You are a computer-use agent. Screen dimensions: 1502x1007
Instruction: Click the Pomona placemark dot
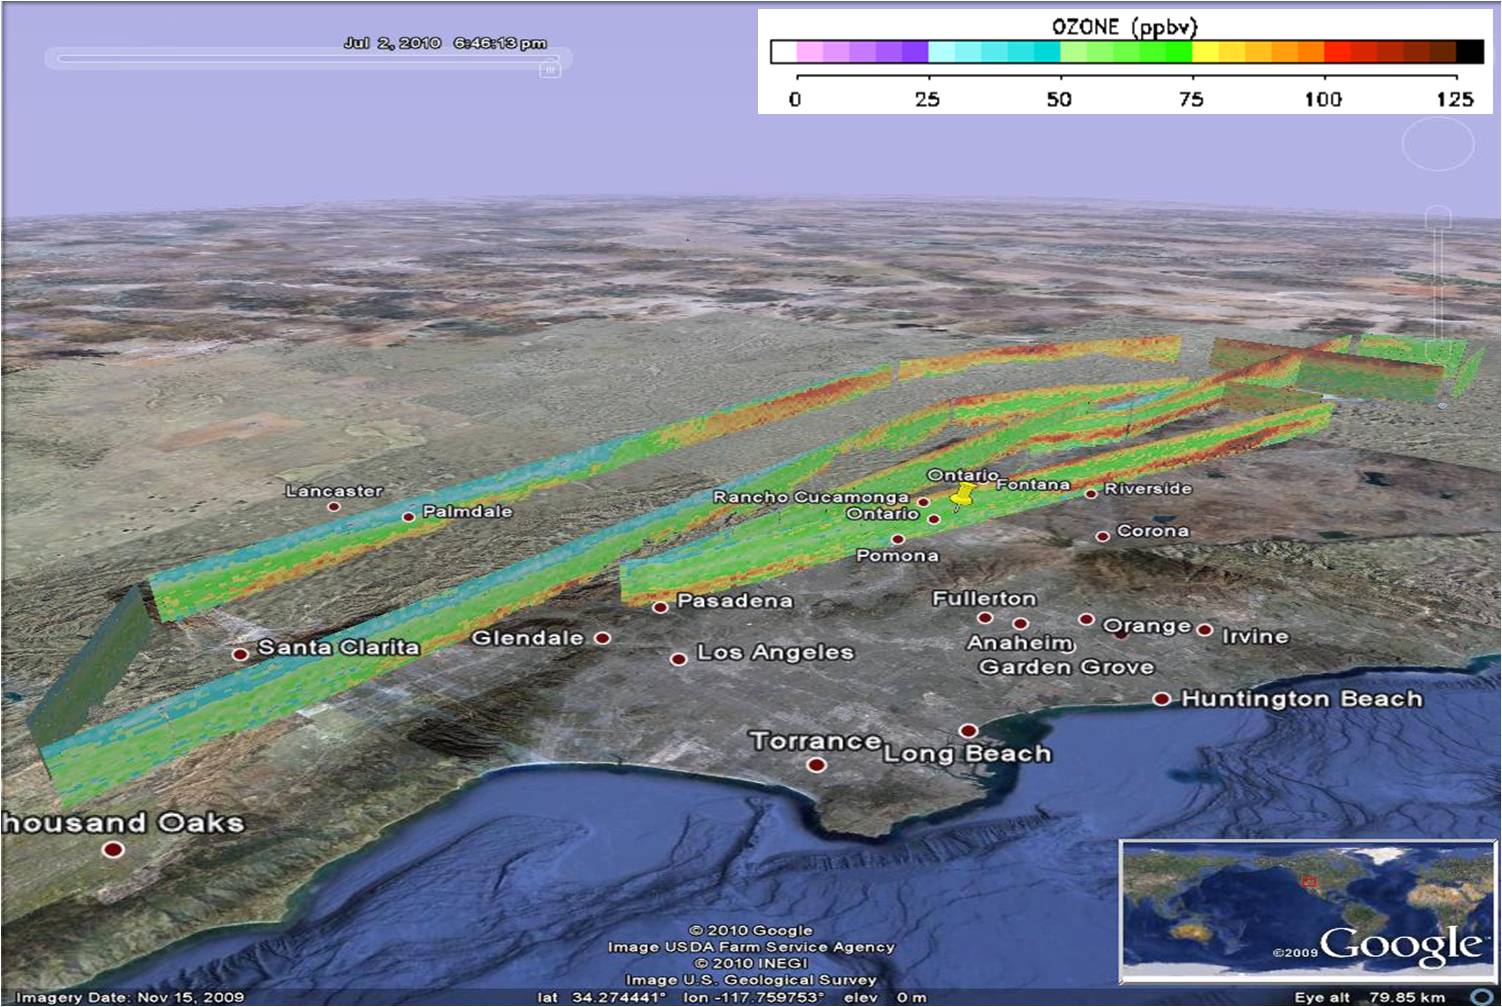point(898,539)
